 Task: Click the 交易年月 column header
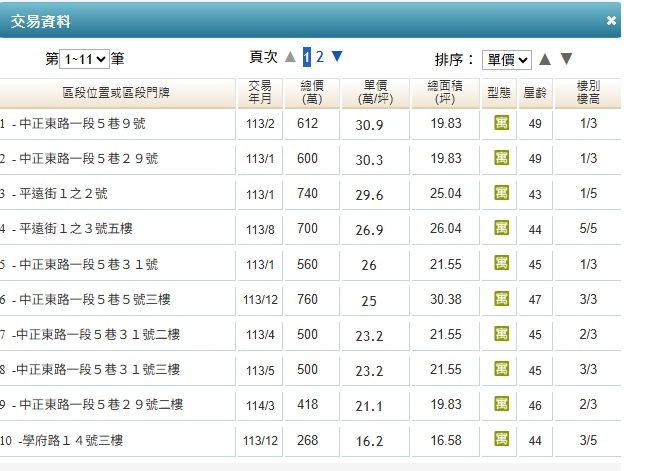click(x=260, y=93)
